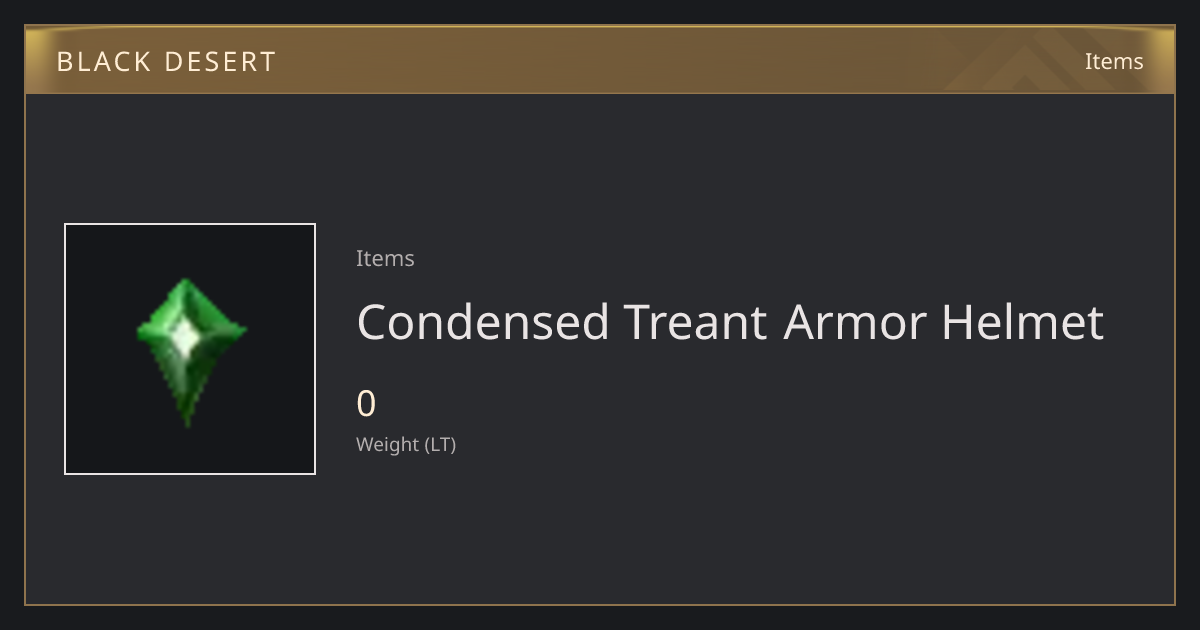Select the Condensed Treant Armor Helmet title
The width and height of the screenshot is (1200, 630).
(730, 322)
